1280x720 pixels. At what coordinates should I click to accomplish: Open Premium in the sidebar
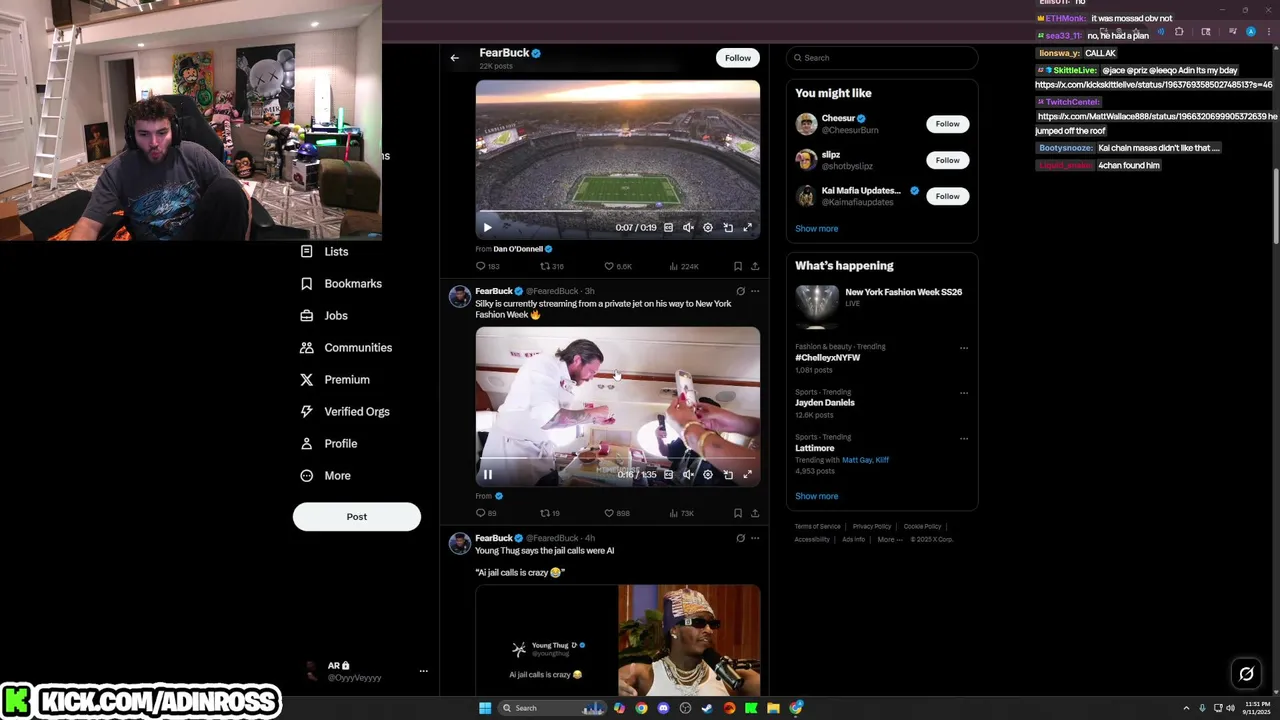[x=335, y=380]
